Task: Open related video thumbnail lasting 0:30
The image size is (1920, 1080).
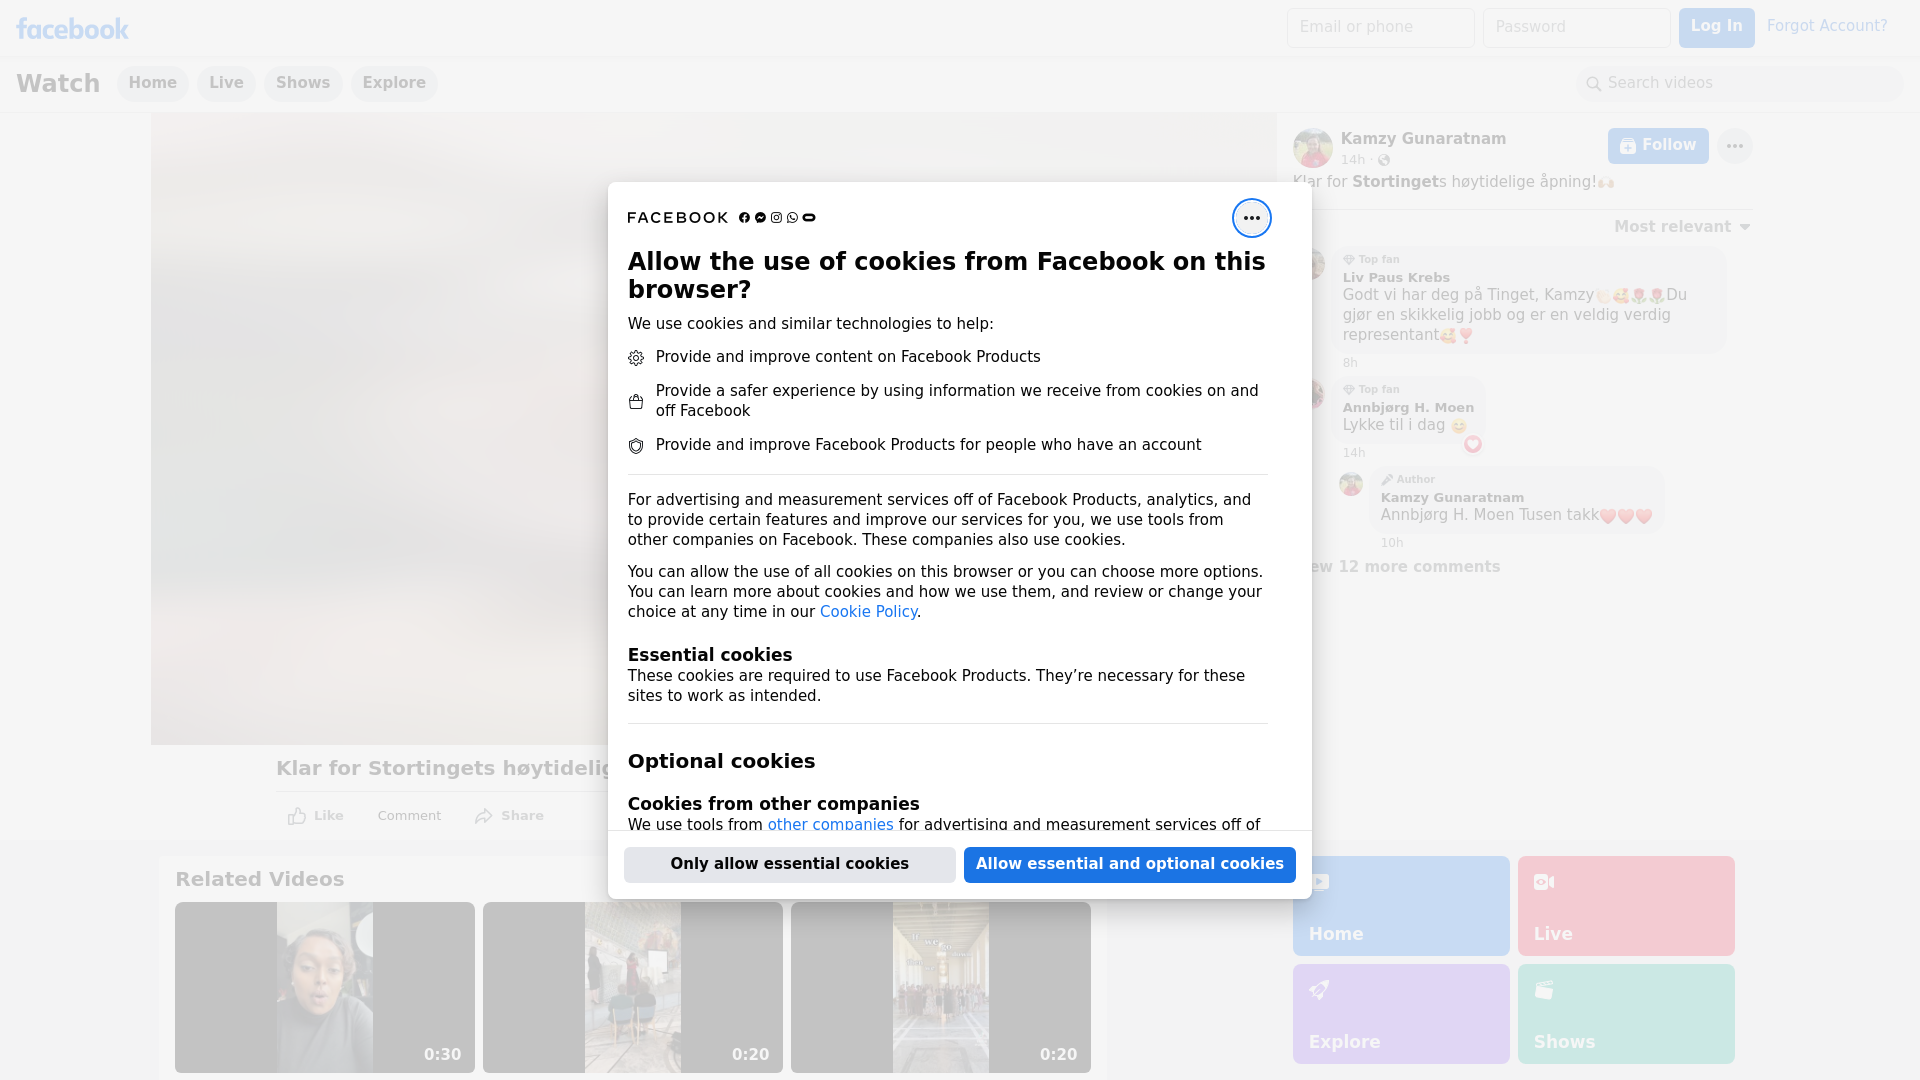Action: pos(325,987)
